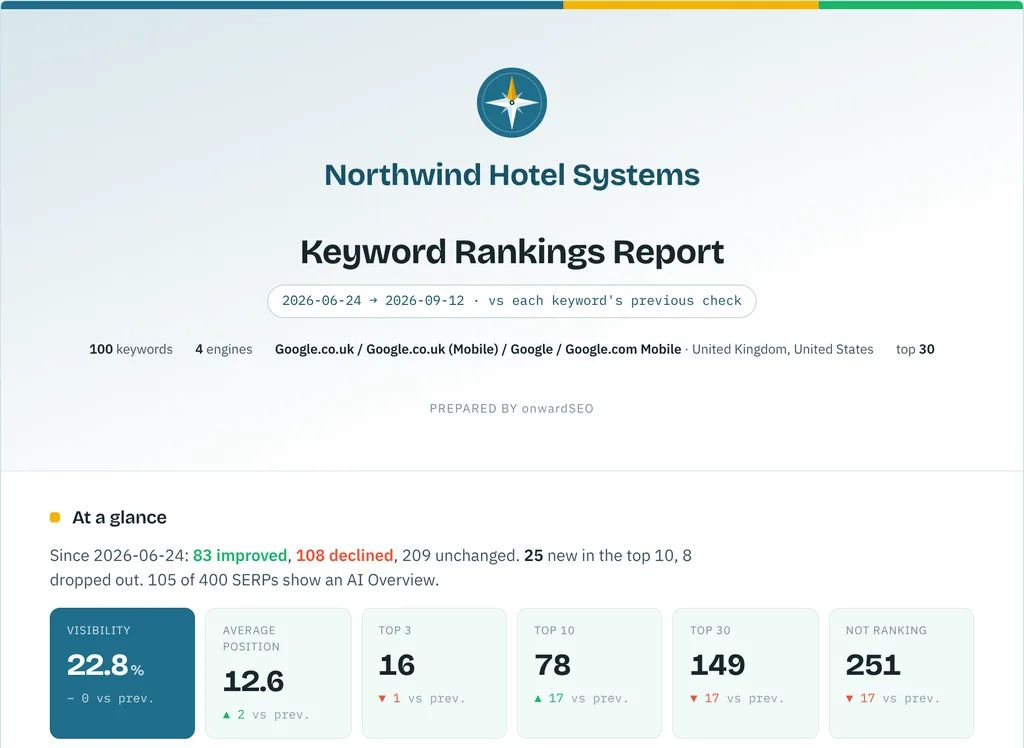Image resolution: width=1024 pixels, height=748 pixels.
Task: Select the Top 3 card showing 16
Action: point(434,673)
